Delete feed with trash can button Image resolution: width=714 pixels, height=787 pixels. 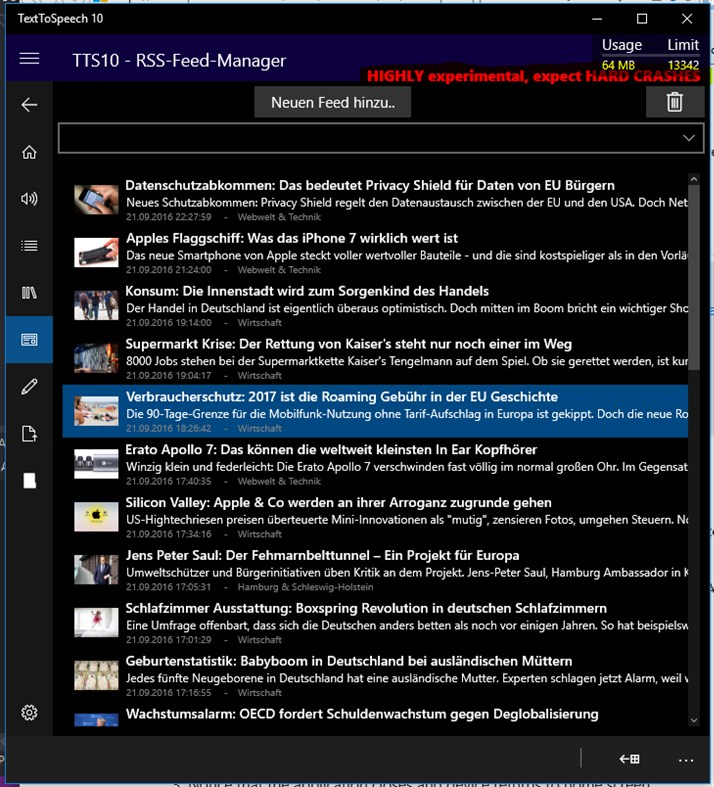point(674,102)
